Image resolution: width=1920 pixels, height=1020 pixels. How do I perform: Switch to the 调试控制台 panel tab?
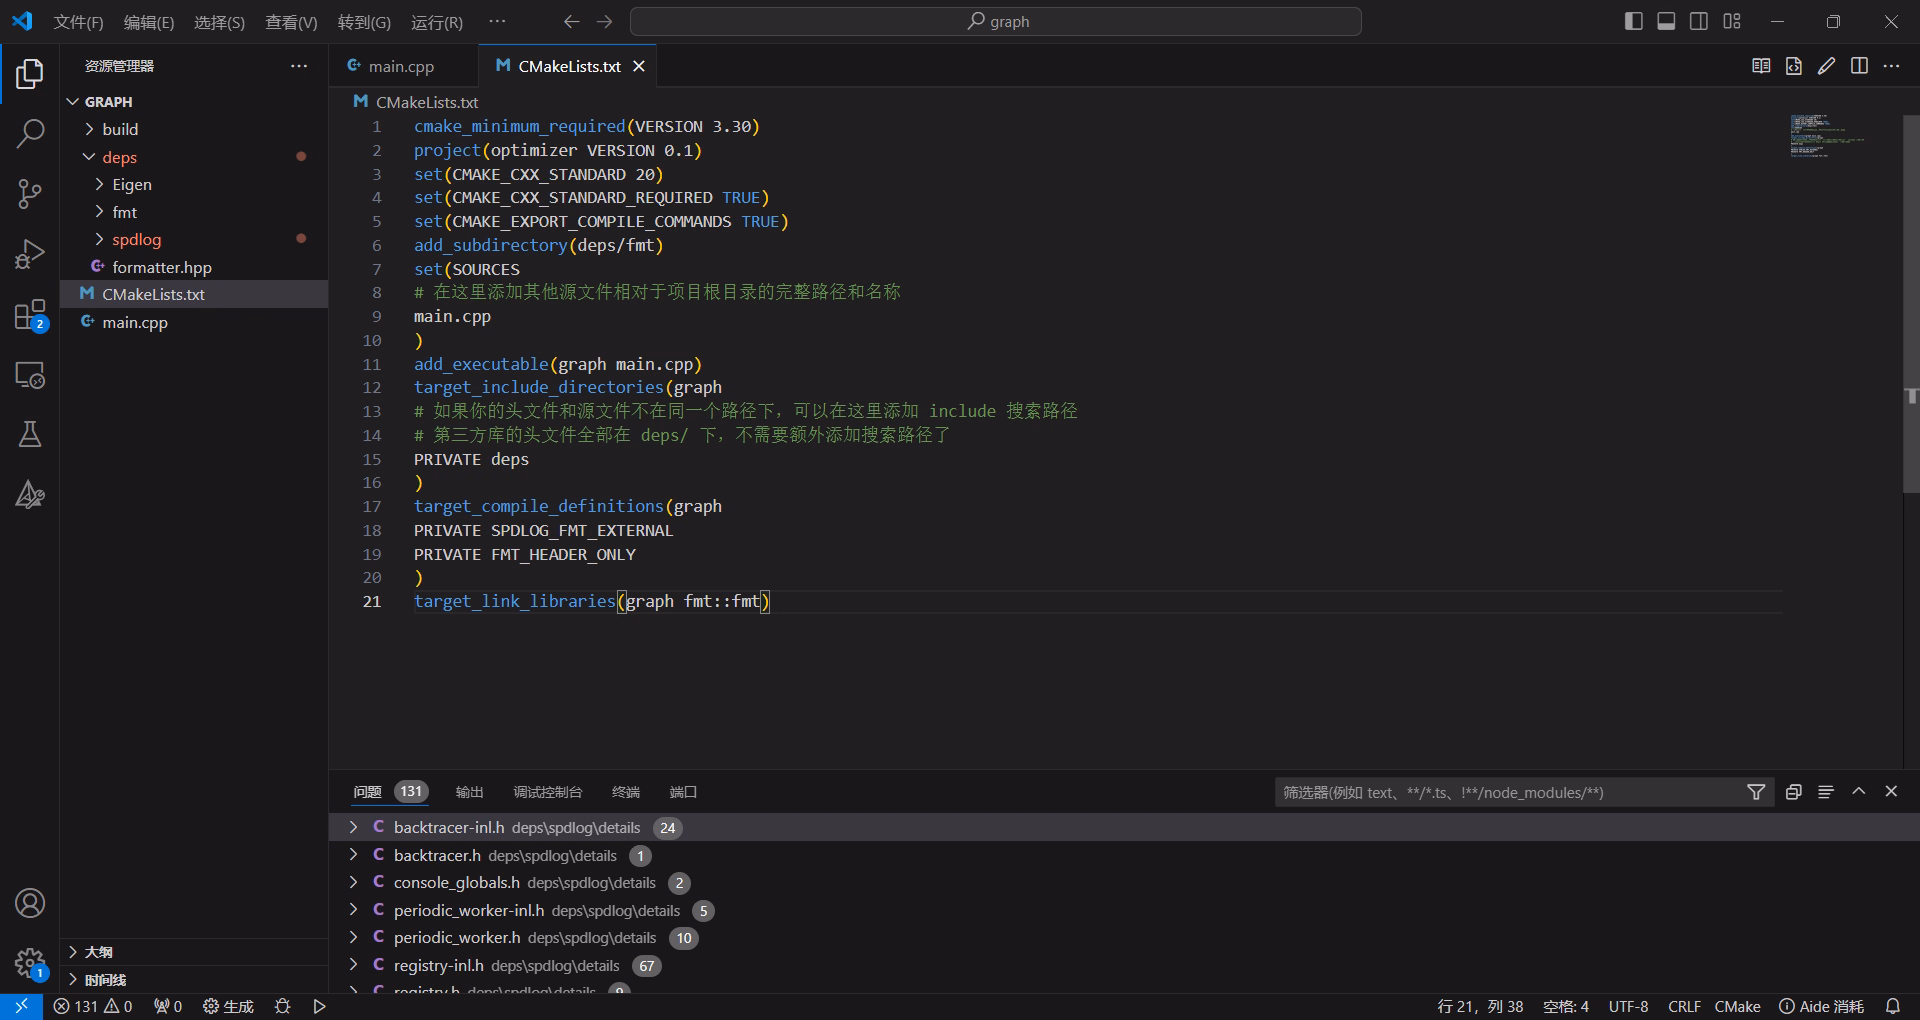547,792
